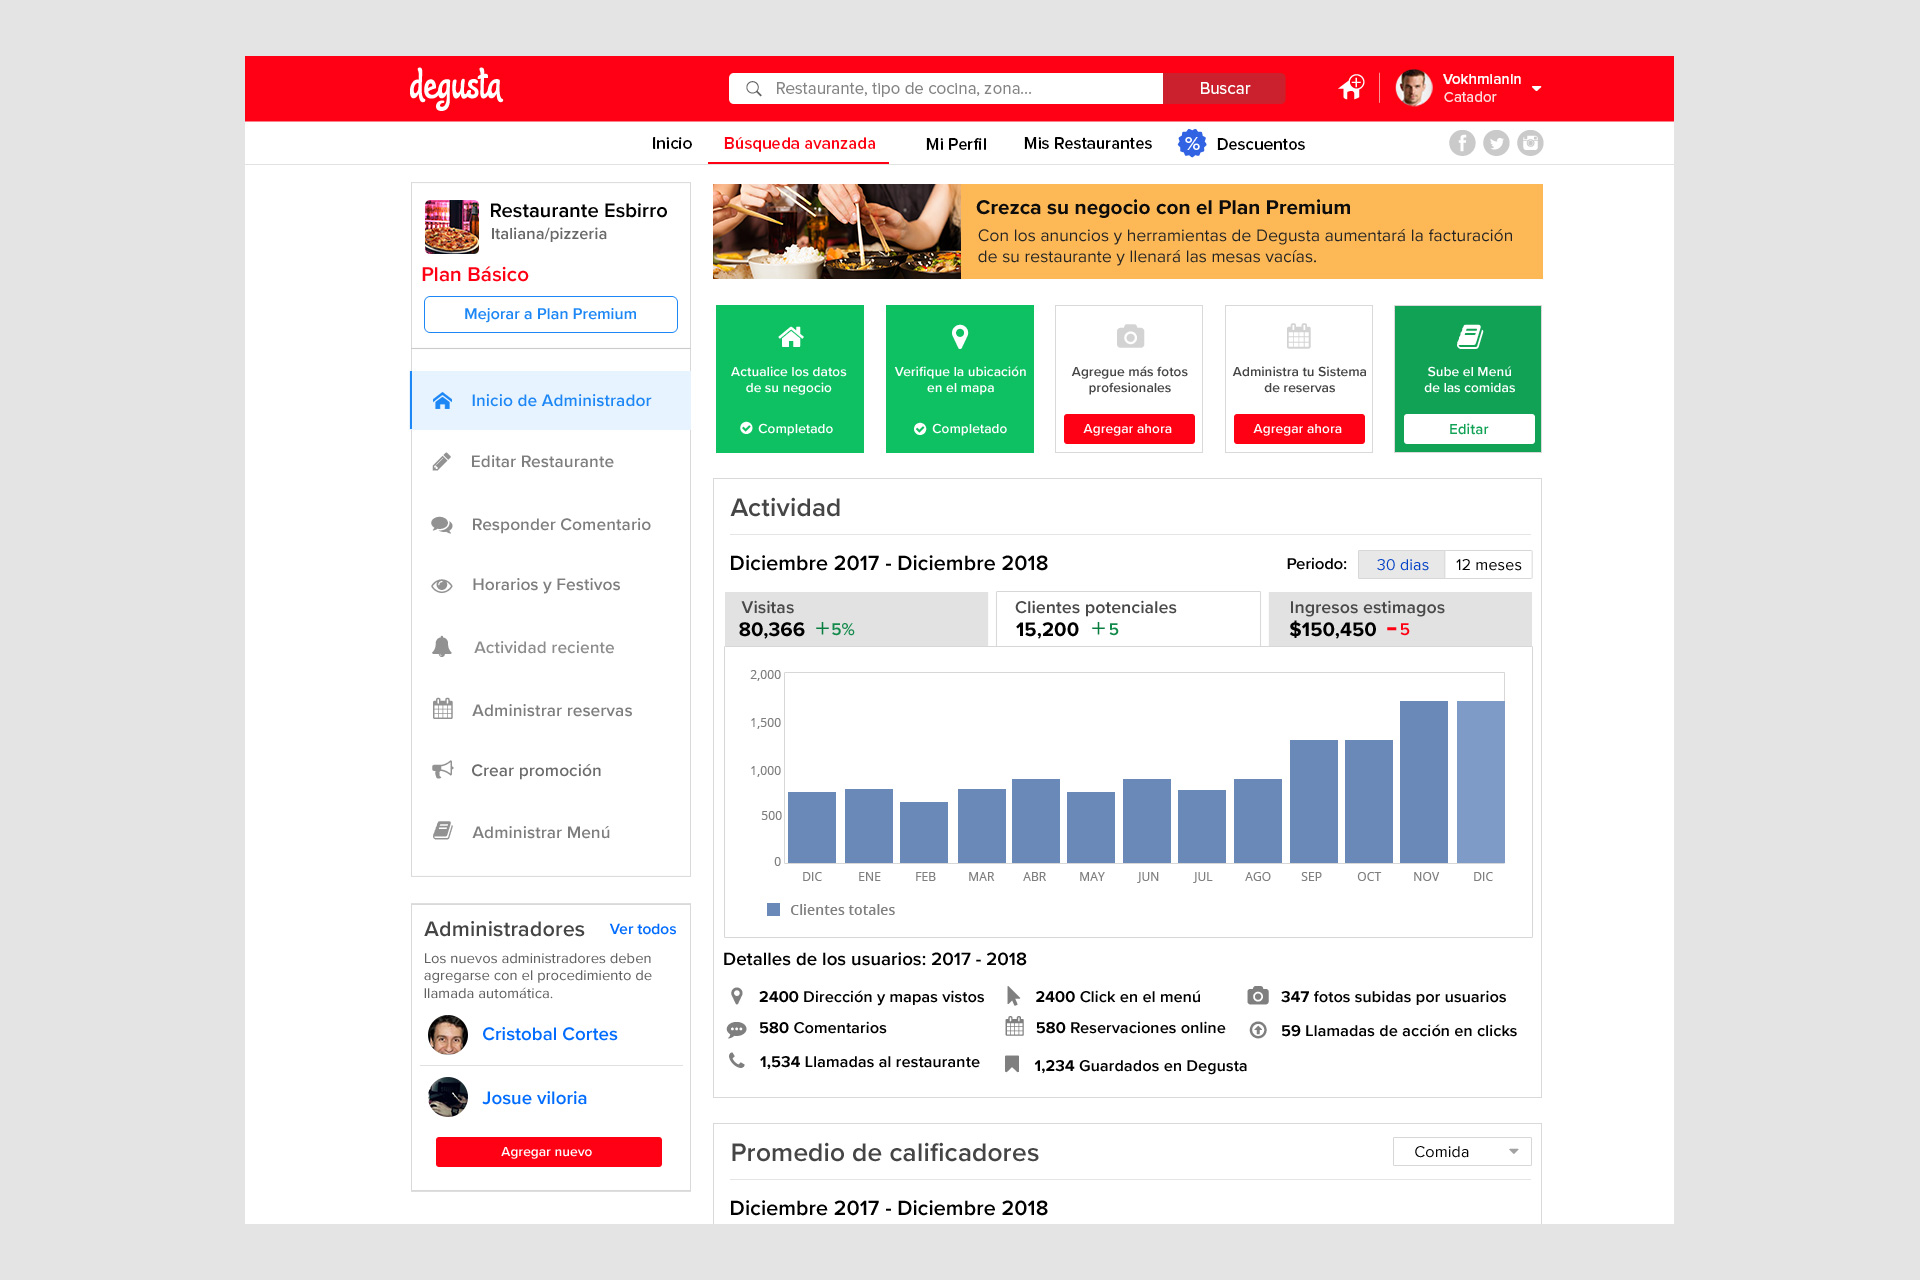This screenshot has height=1280, width=1920.
Task: Click the camera icon in fotos card
Action: coord(1130,337)
